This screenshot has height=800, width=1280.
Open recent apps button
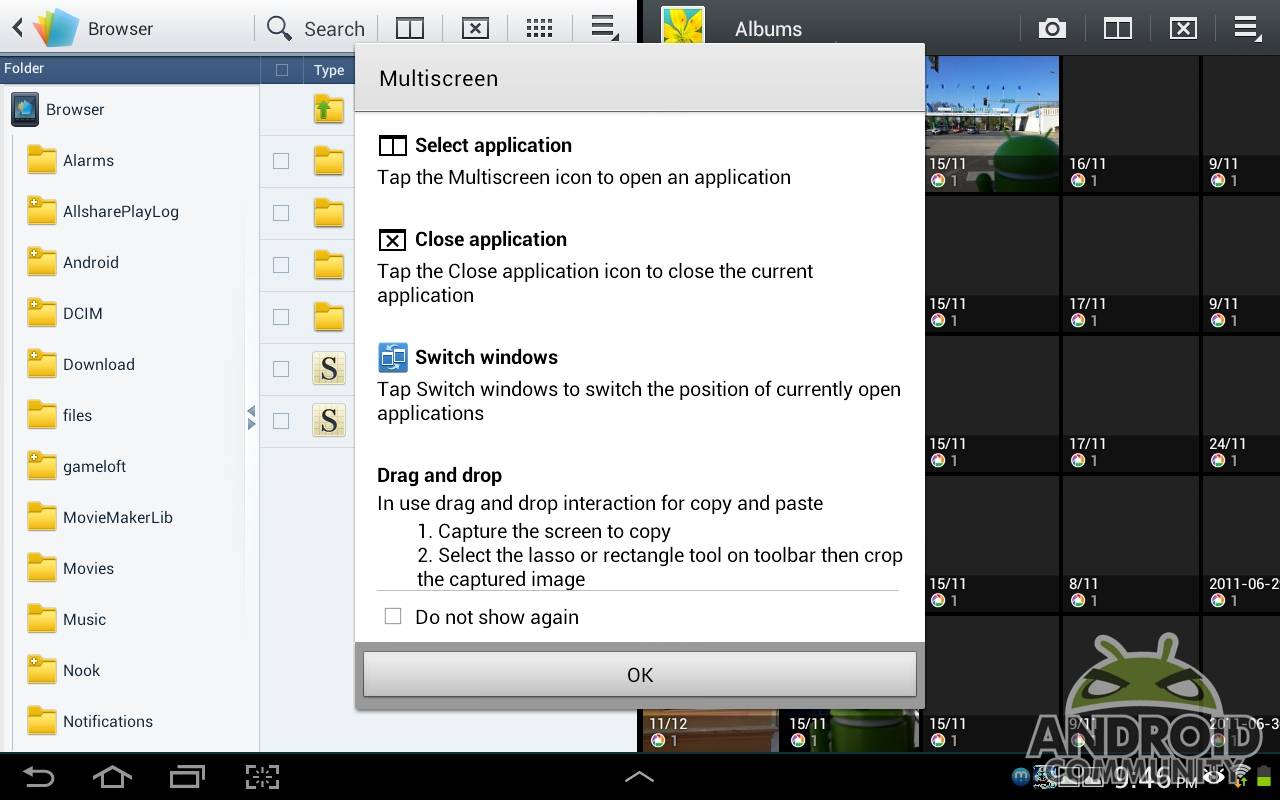[187, 777]
